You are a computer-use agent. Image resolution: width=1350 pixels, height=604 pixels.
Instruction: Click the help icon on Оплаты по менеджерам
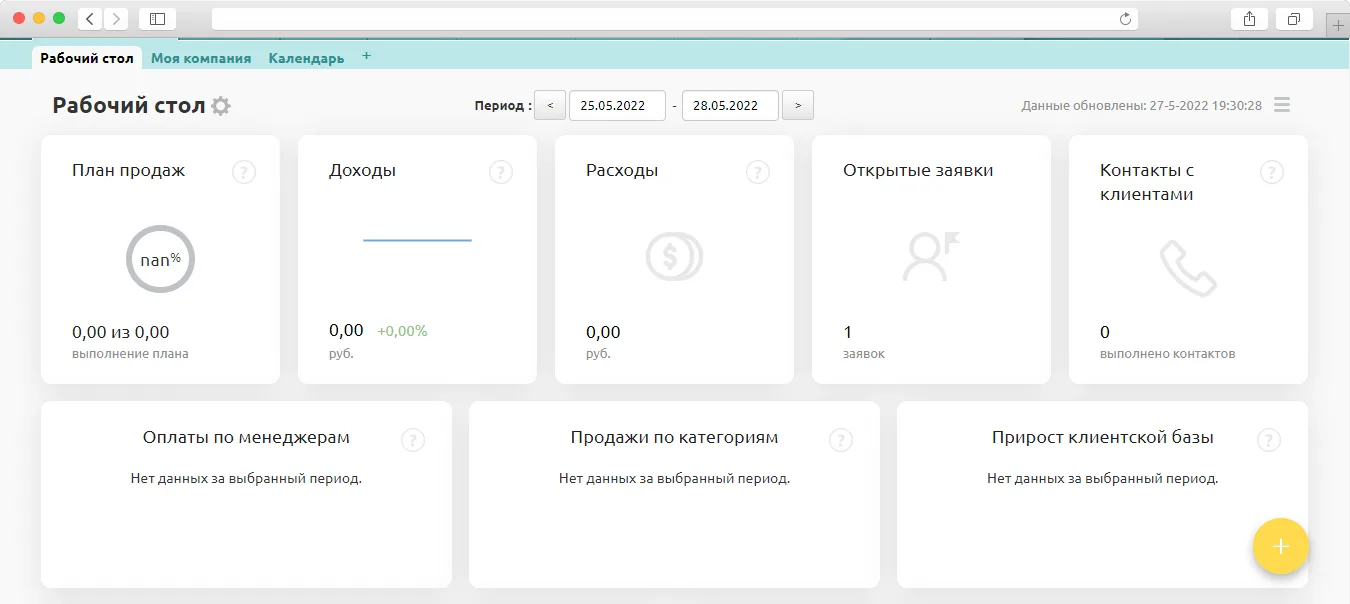[x=413, y=440]
